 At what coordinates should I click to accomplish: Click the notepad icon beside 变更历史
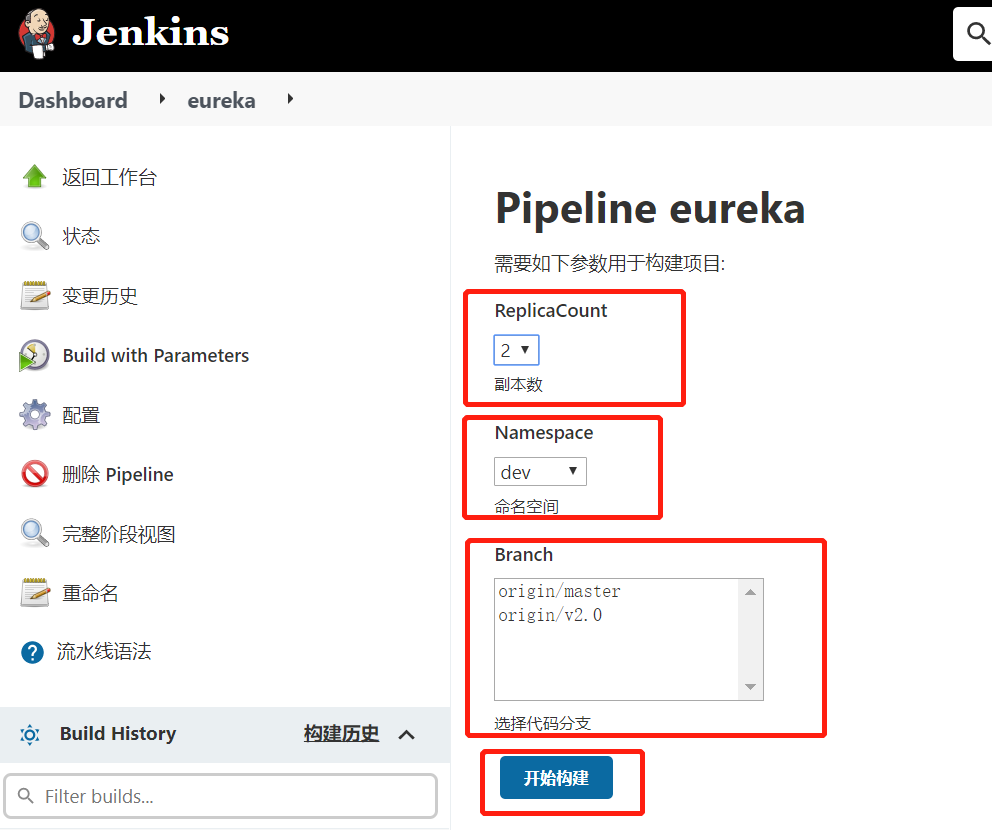point(35,296)
